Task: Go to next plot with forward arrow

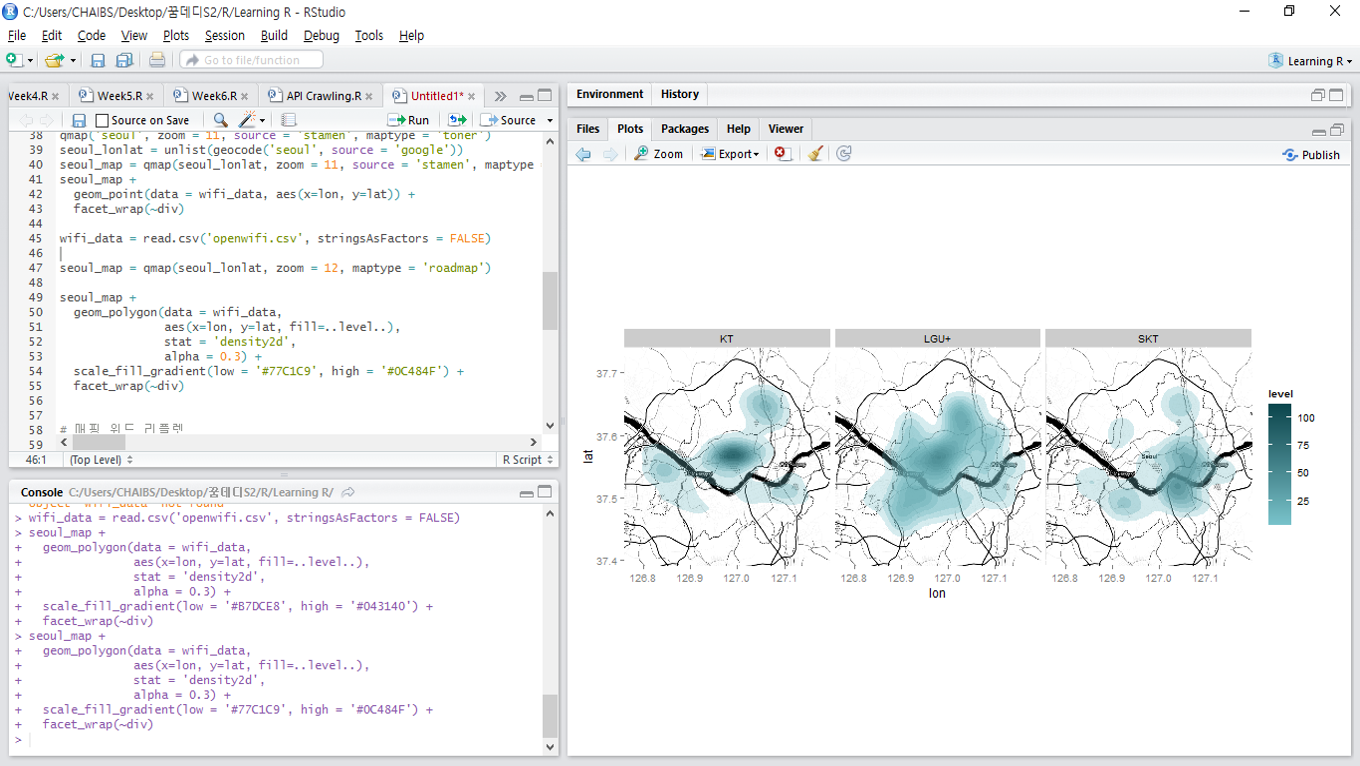Action: coord(610,154)
